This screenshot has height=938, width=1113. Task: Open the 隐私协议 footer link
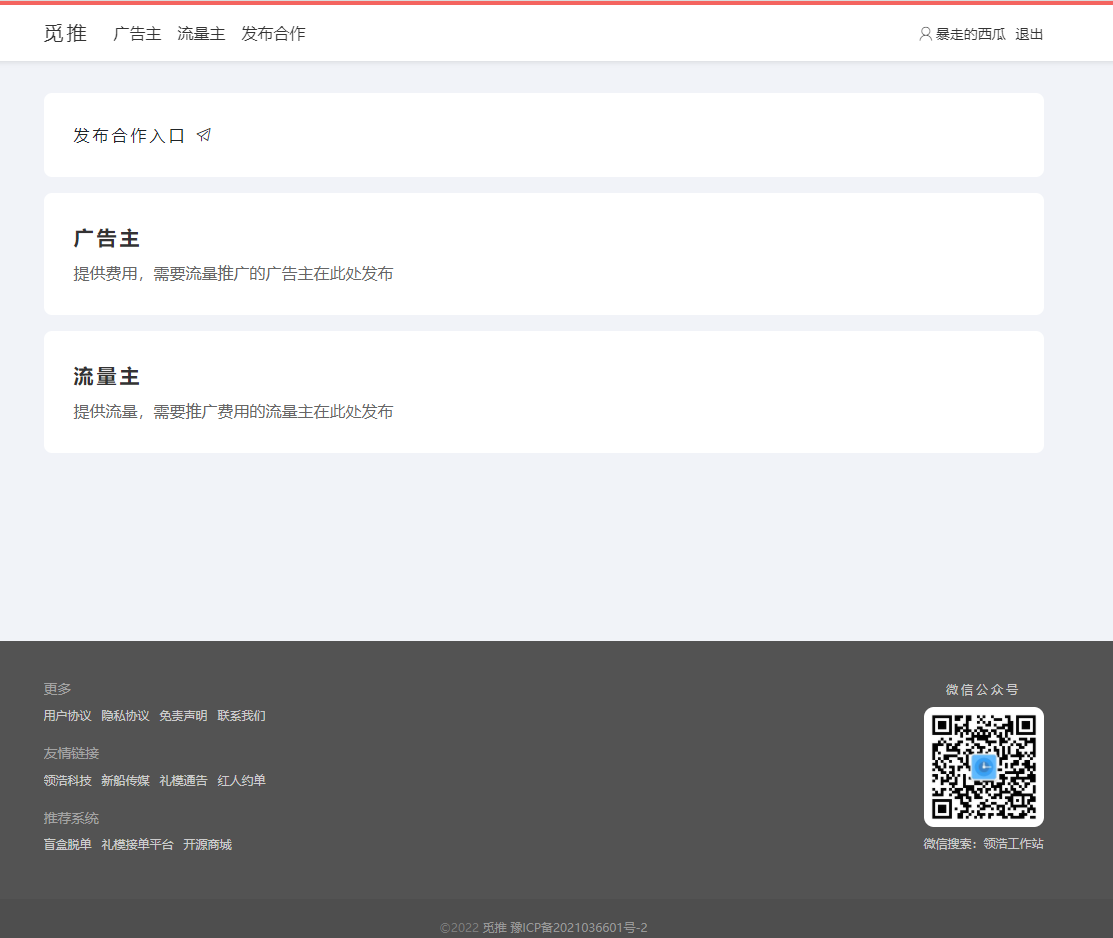(x=125, y=716)
